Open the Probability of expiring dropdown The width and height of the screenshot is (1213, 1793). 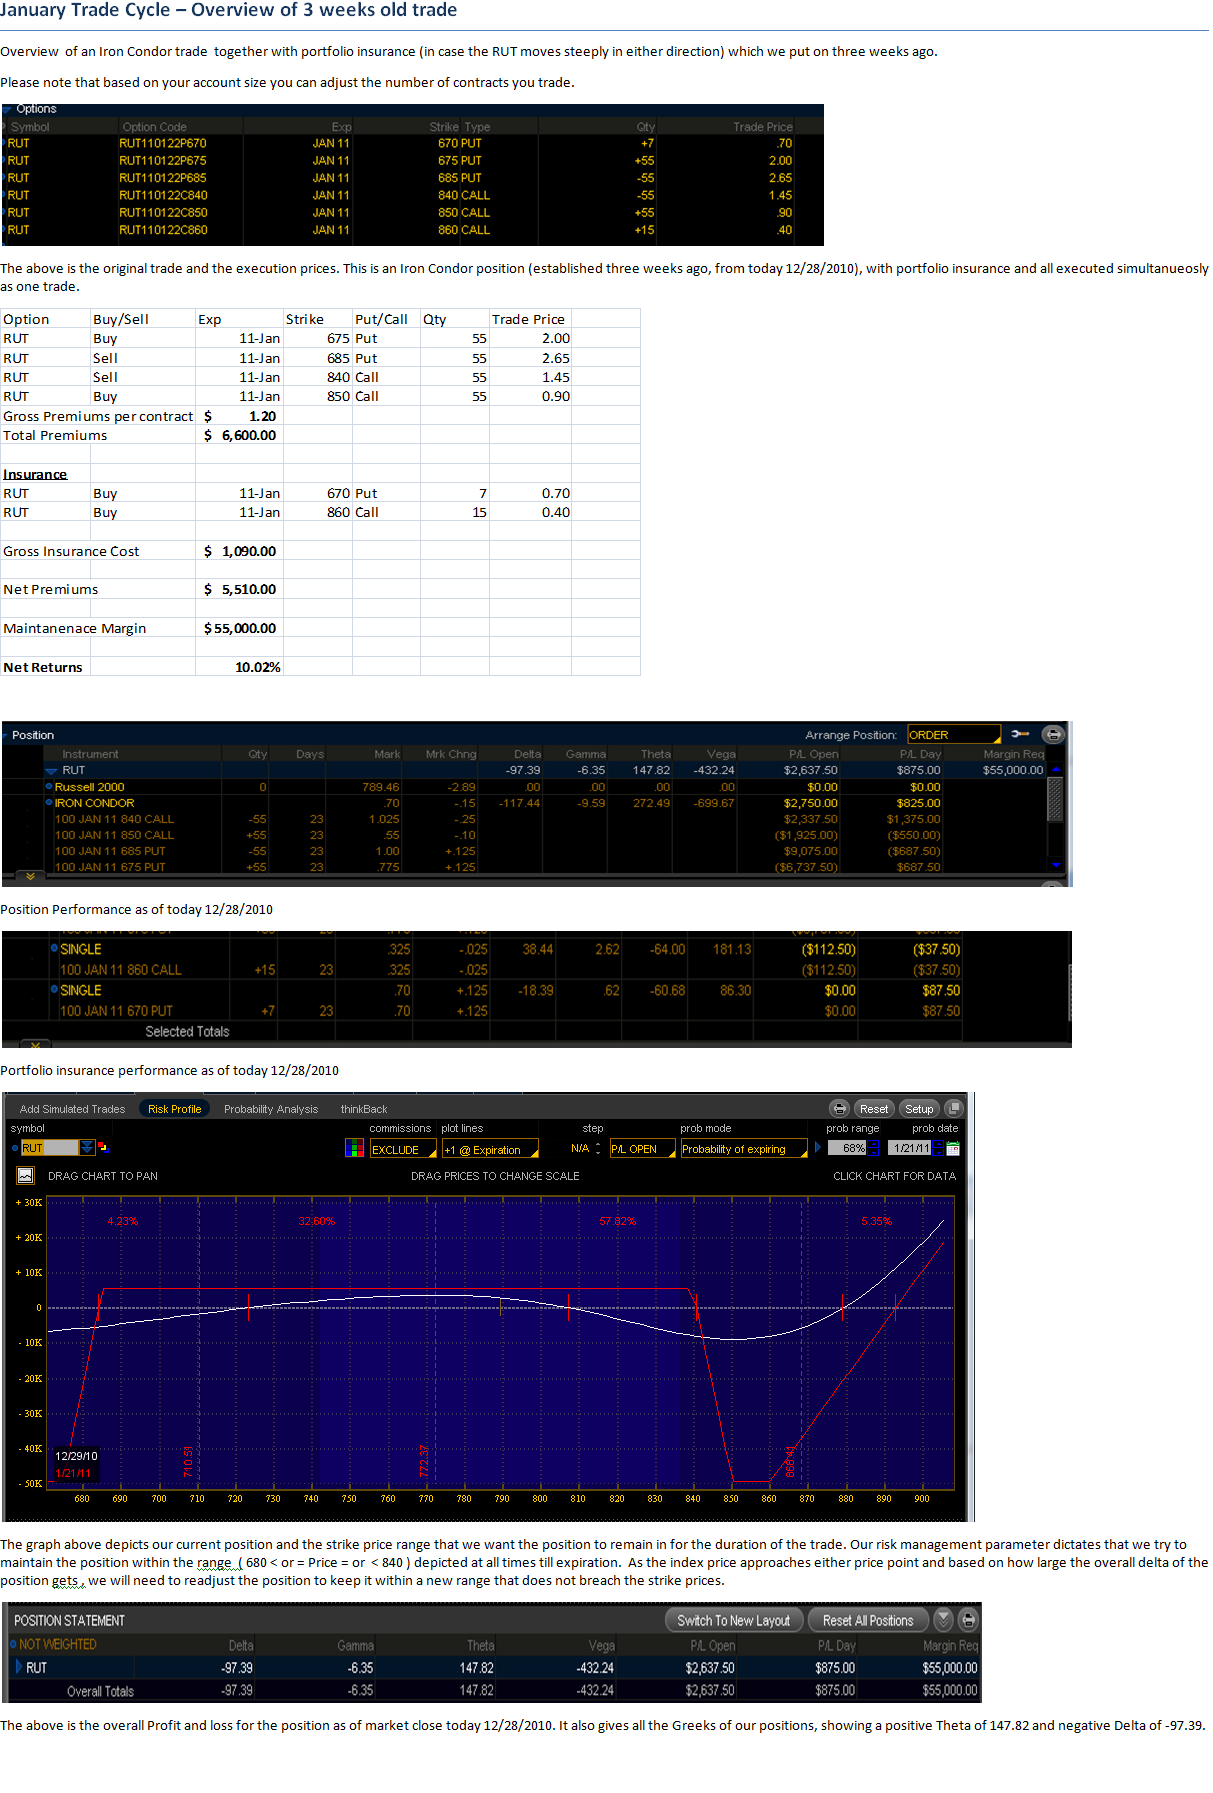[744, 1149]
